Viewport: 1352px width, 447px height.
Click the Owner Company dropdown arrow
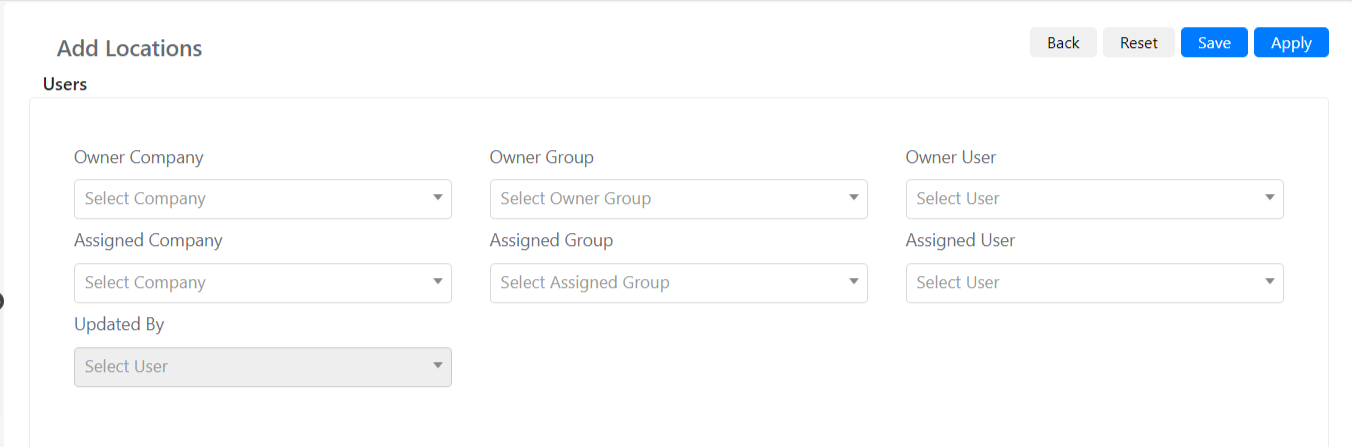pos(438,198)
